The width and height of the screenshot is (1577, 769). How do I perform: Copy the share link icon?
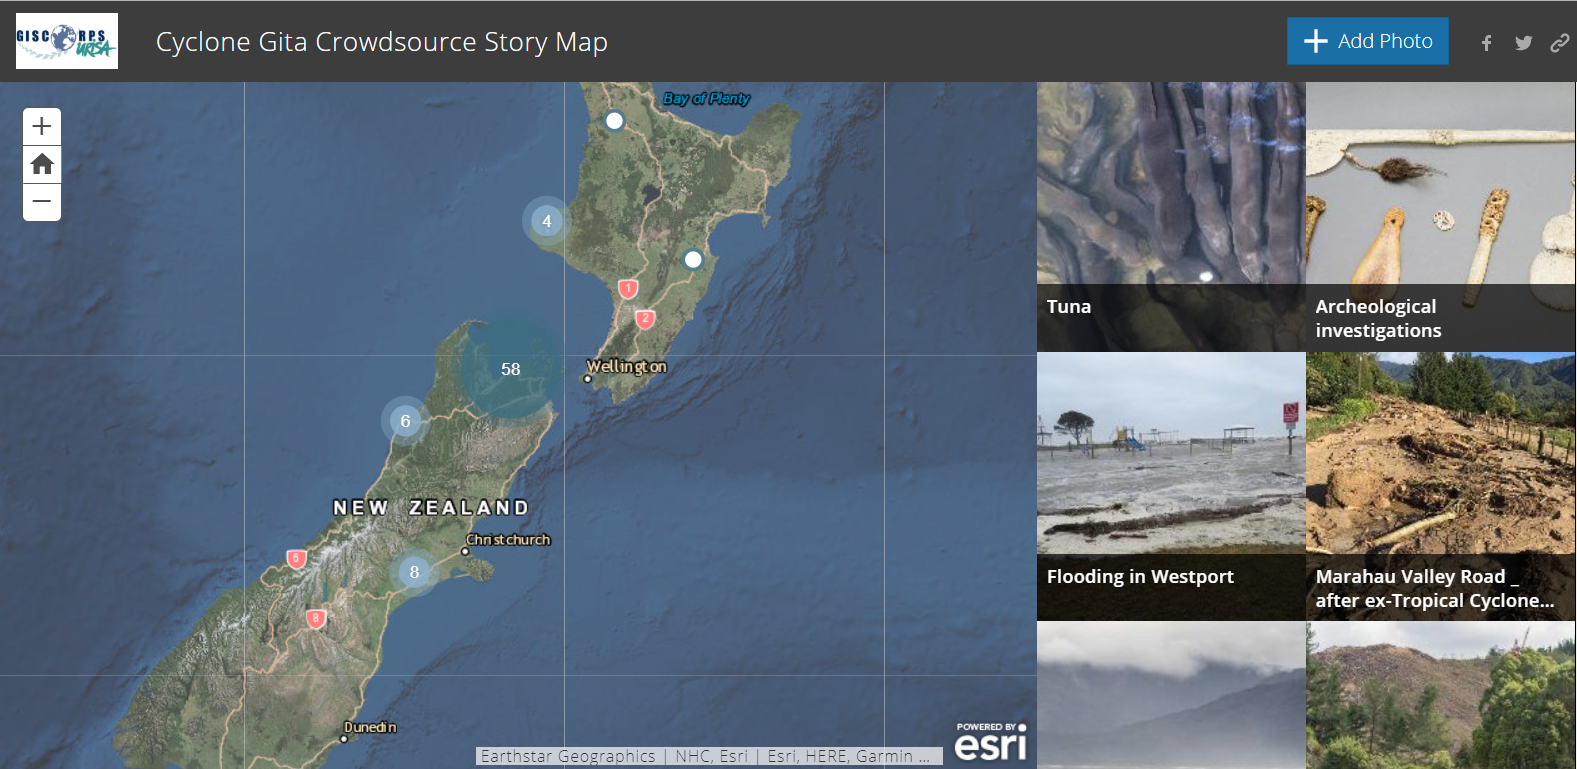click(x=1559, y=43)
